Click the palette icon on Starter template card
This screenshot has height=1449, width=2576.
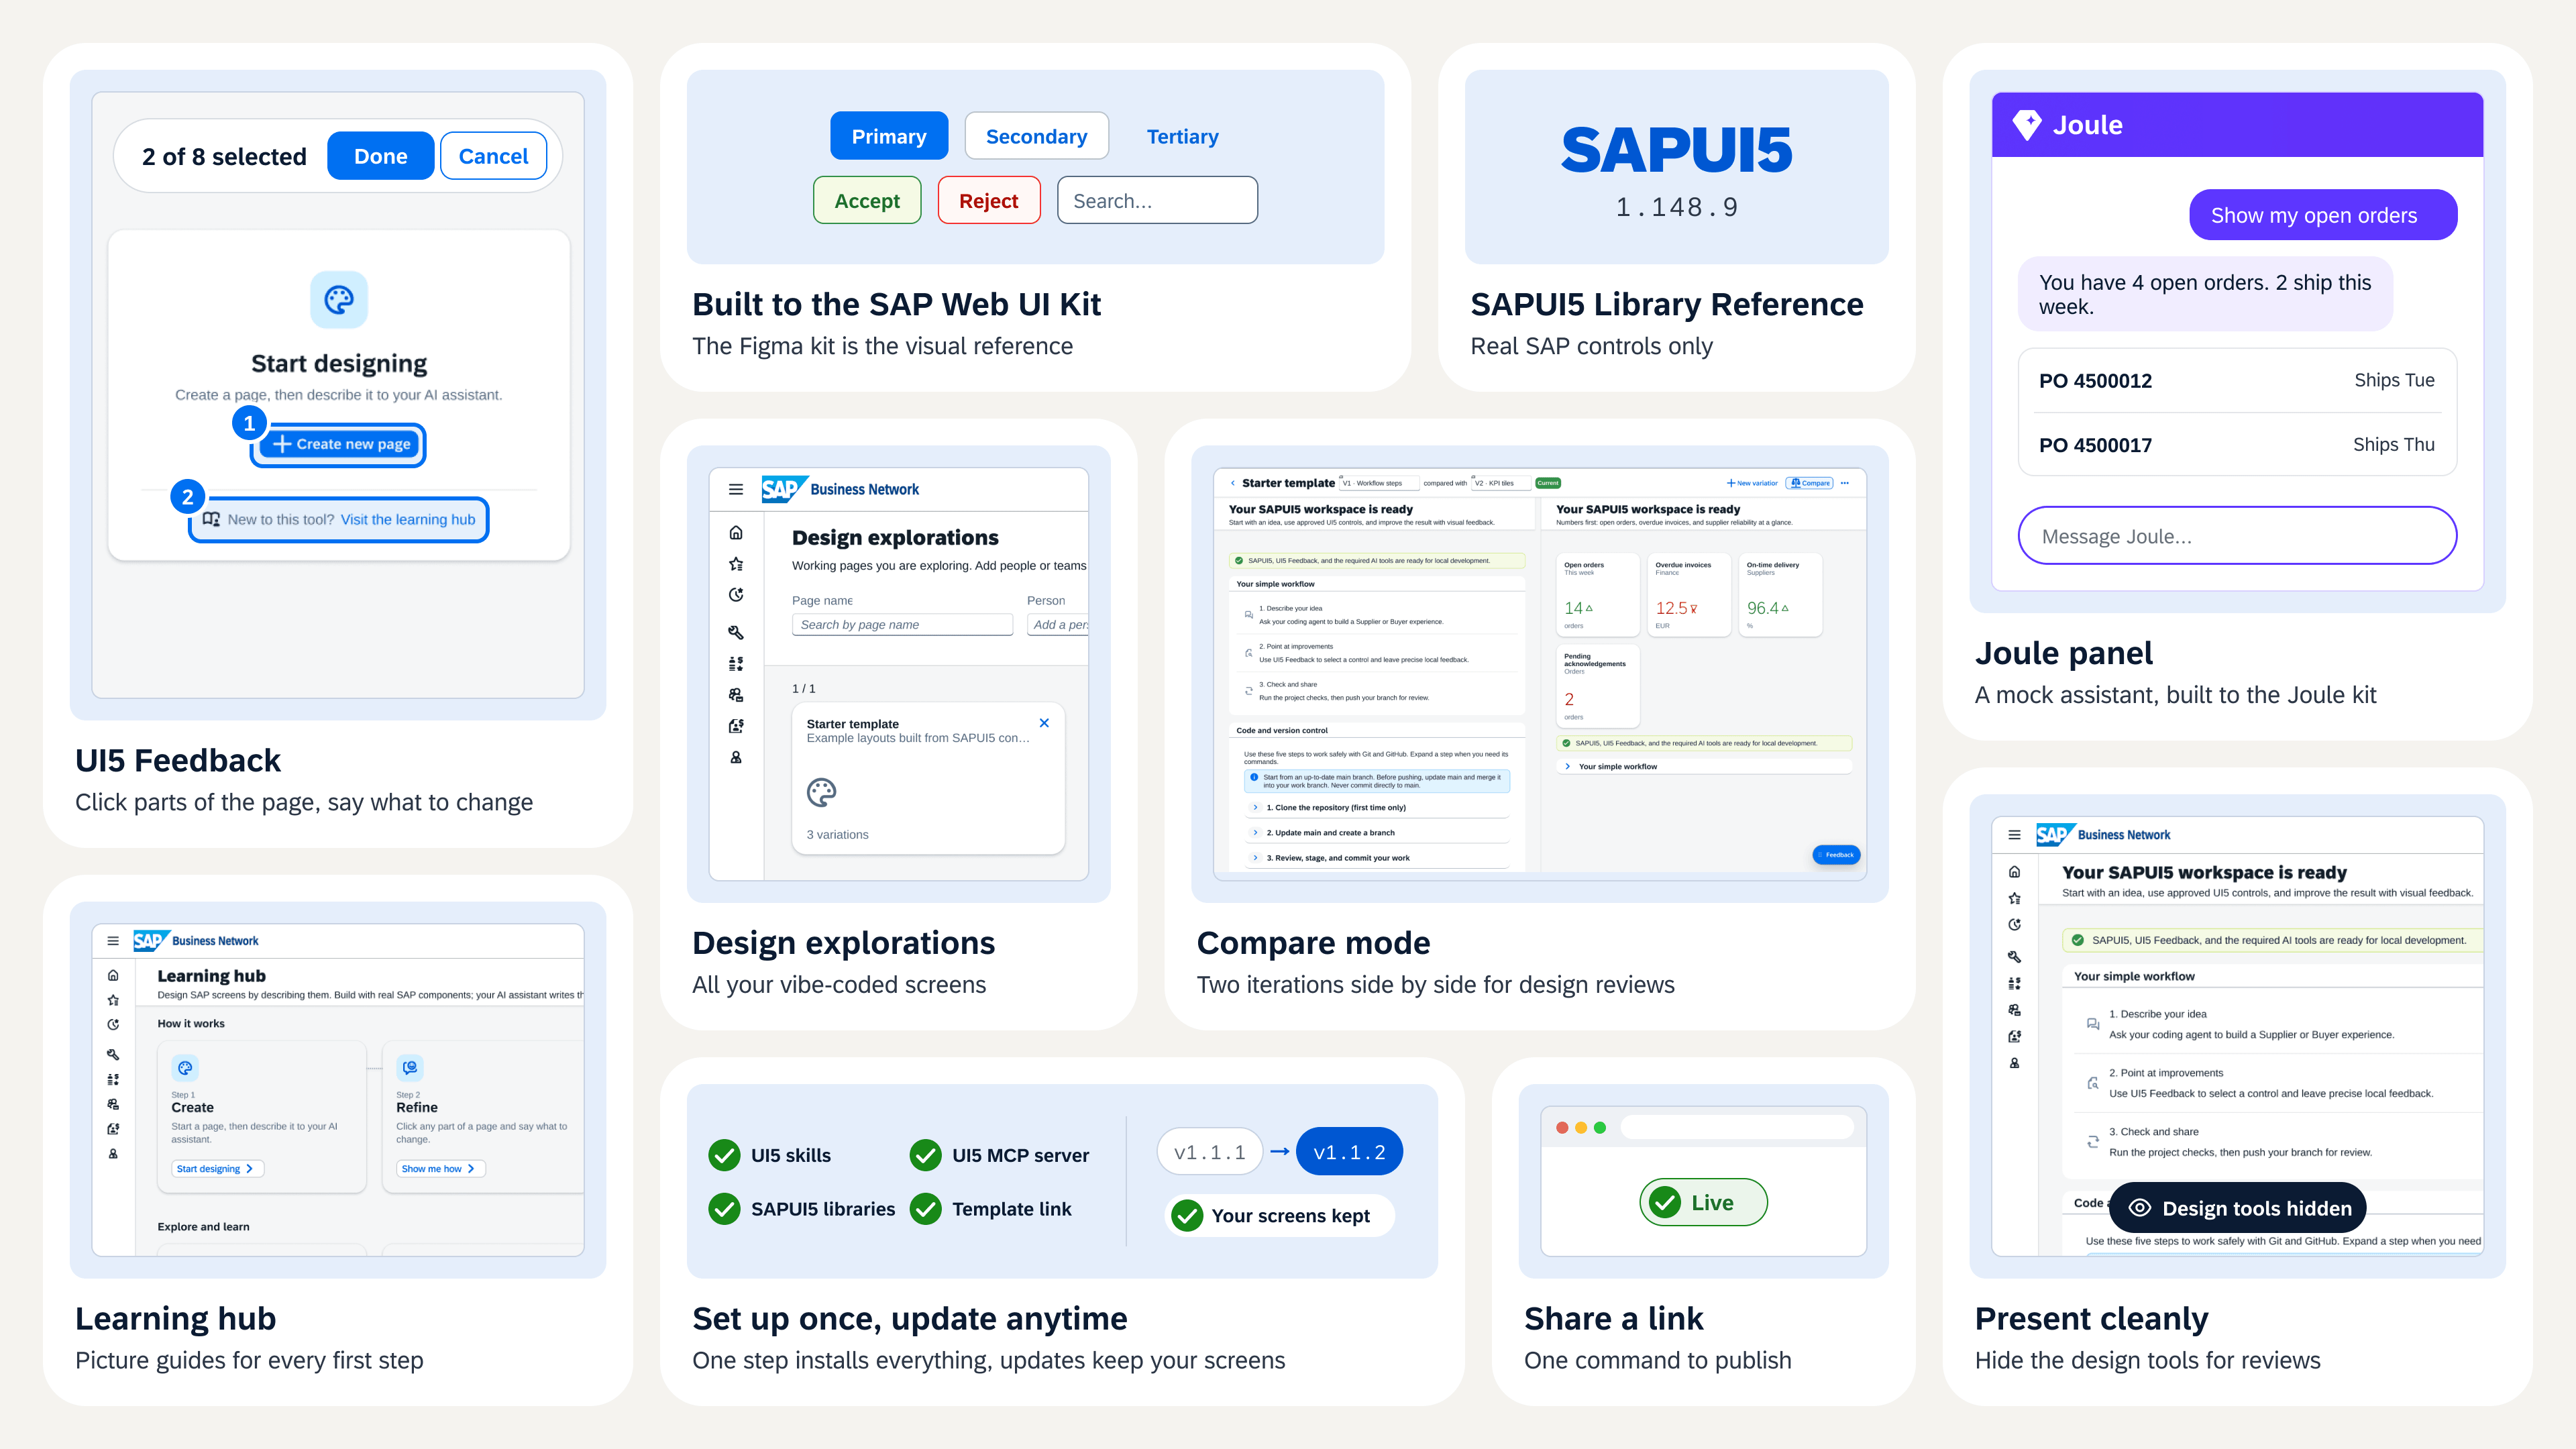[x=821, y=793]
